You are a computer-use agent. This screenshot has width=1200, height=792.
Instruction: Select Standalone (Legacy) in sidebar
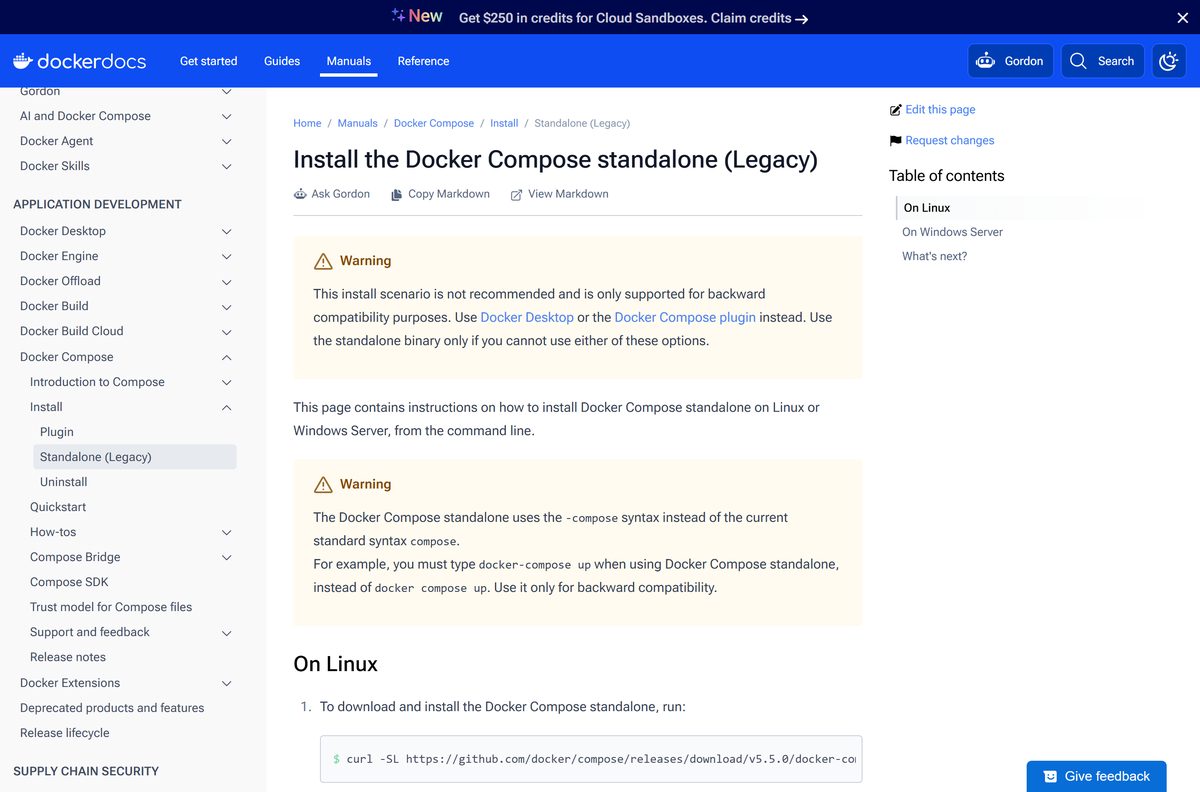(x=135, y=457)
